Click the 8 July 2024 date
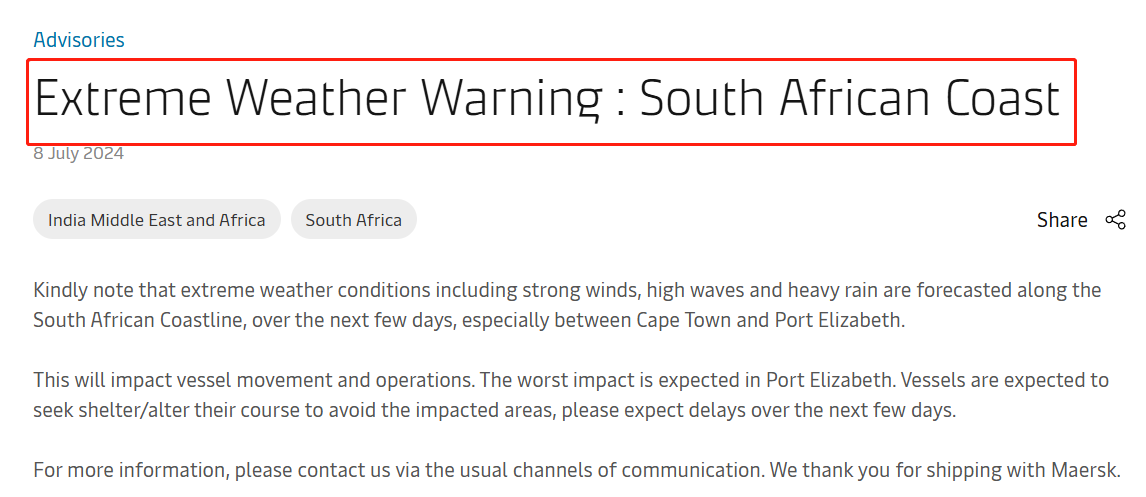The image size is (1146, 497). click(x=79, y=153)
